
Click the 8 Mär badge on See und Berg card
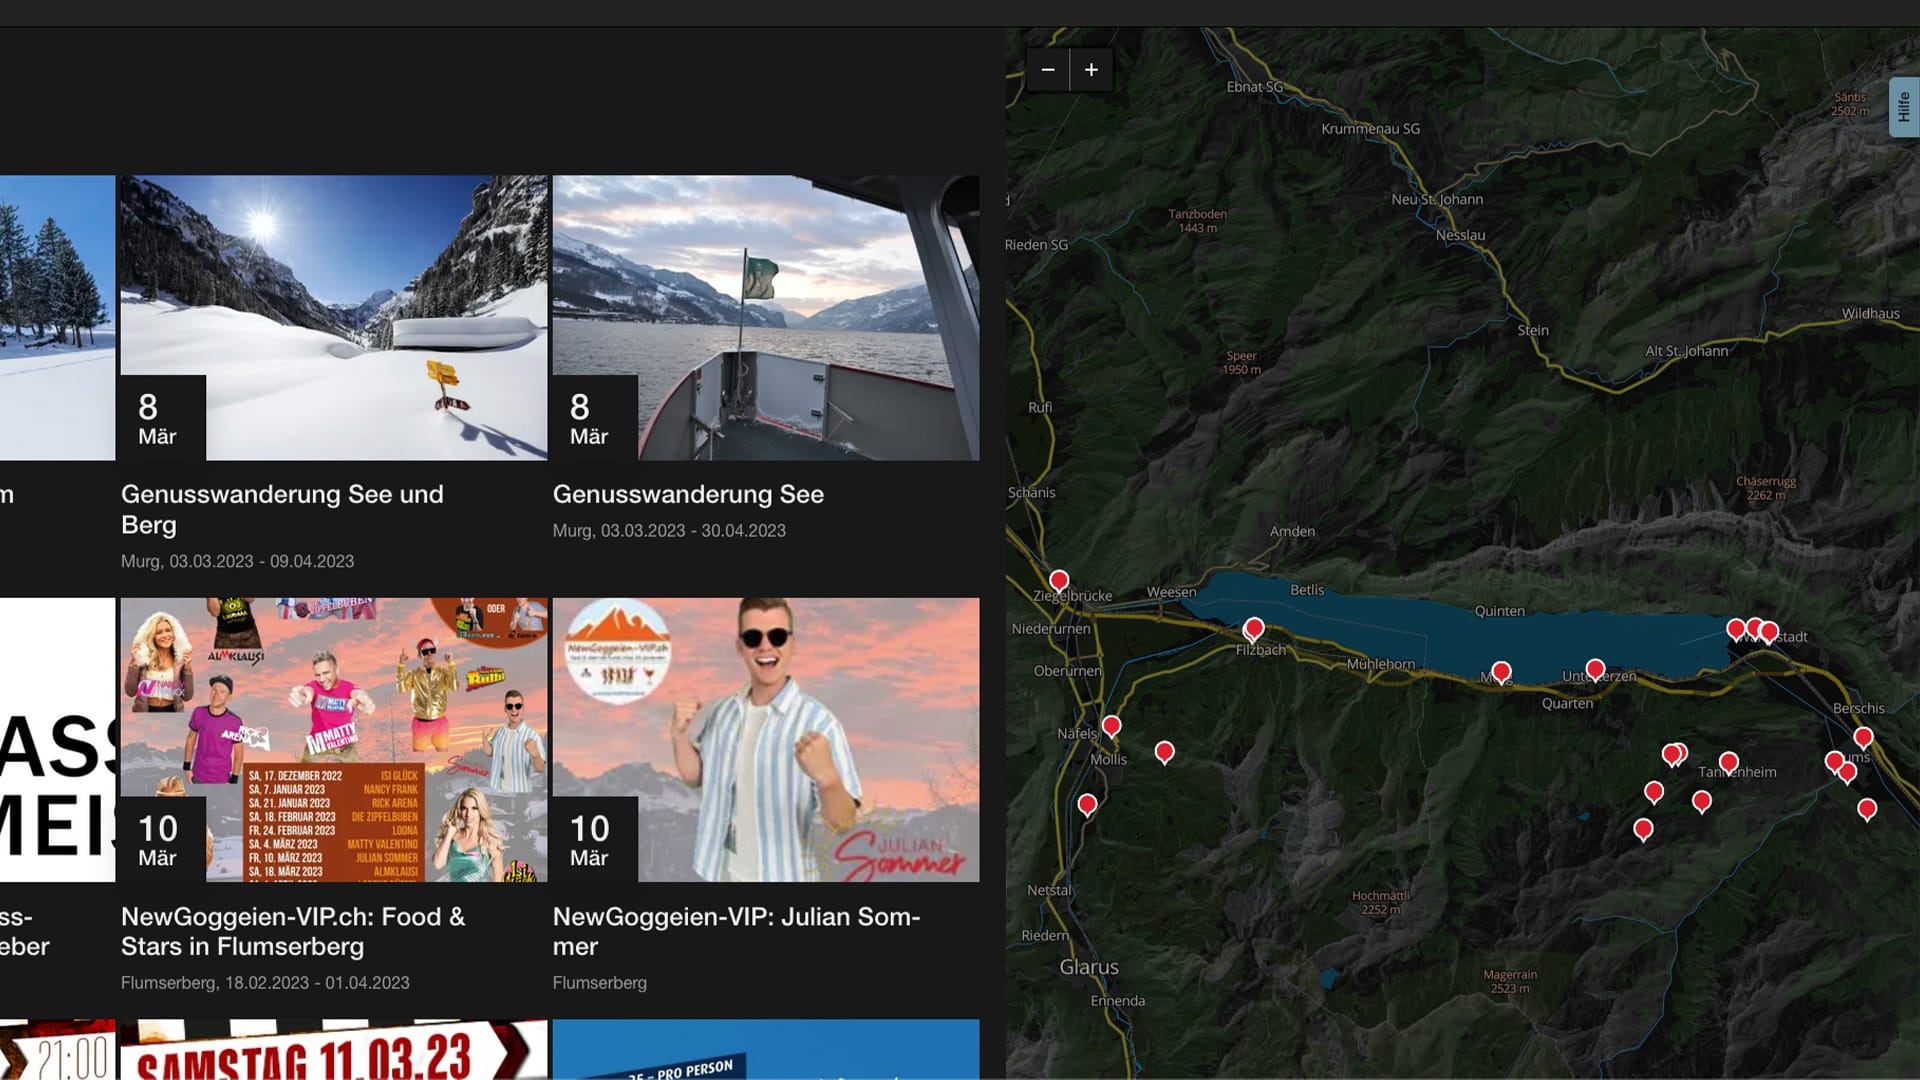pyautogui.click(x=163, y=418)
